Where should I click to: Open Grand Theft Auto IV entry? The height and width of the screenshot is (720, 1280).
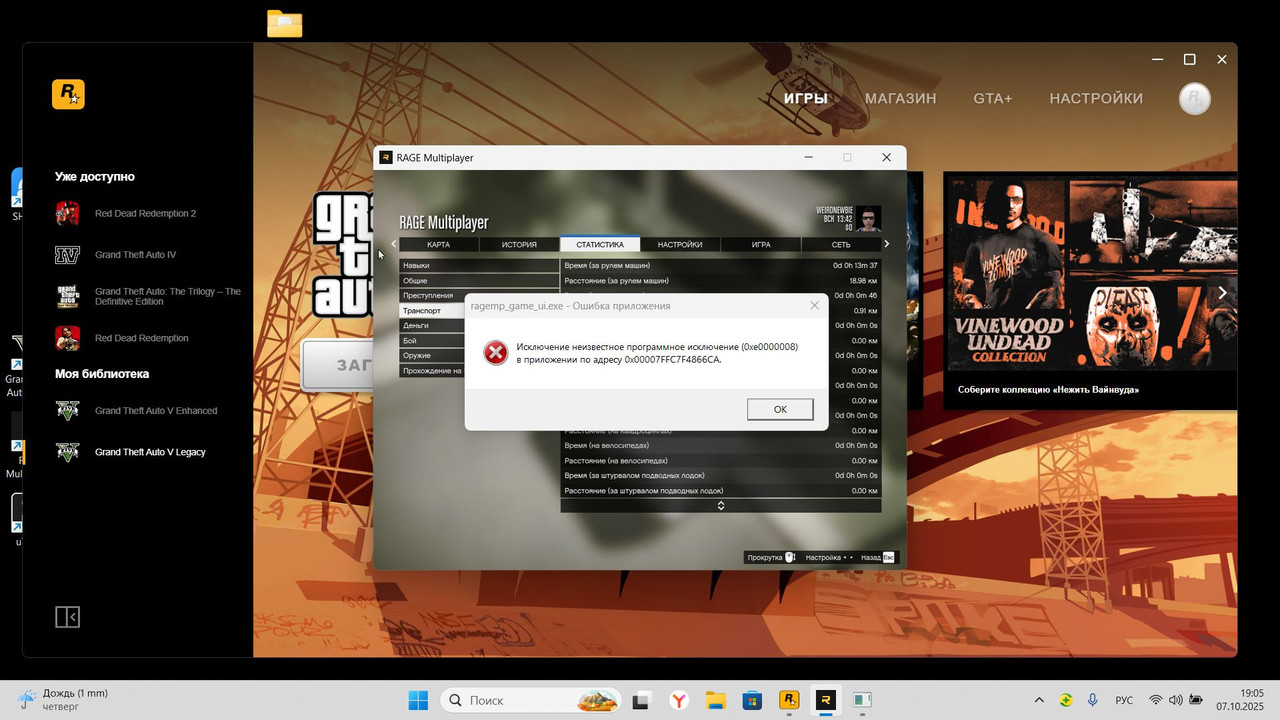(x=135, y=255)
